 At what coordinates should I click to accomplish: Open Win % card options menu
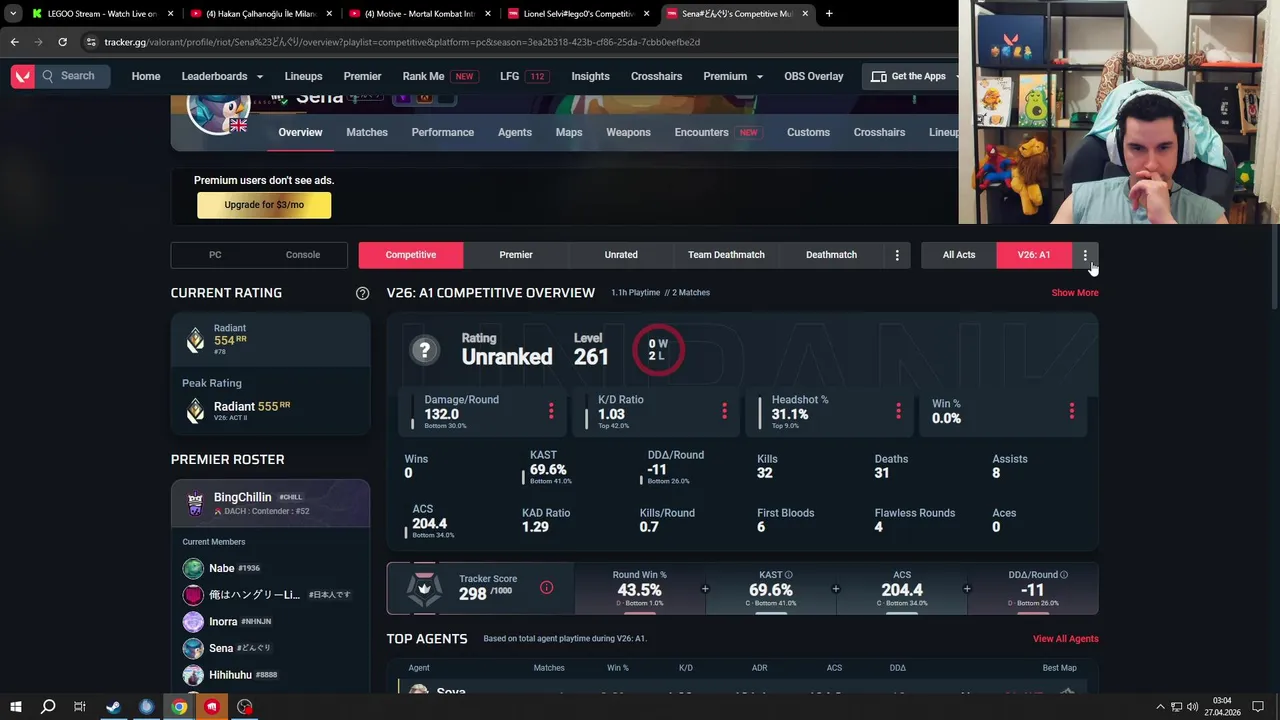pyautogui.click(x=1071, y=411)
